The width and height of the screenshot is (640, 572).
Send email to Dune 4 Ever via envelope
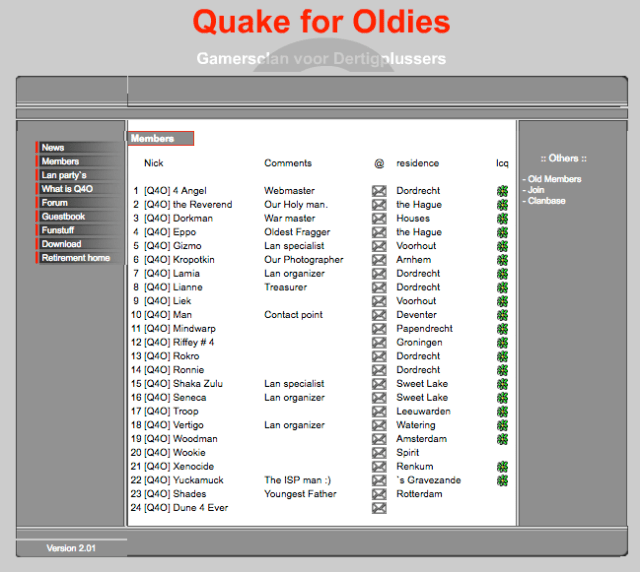click(379, 508)
